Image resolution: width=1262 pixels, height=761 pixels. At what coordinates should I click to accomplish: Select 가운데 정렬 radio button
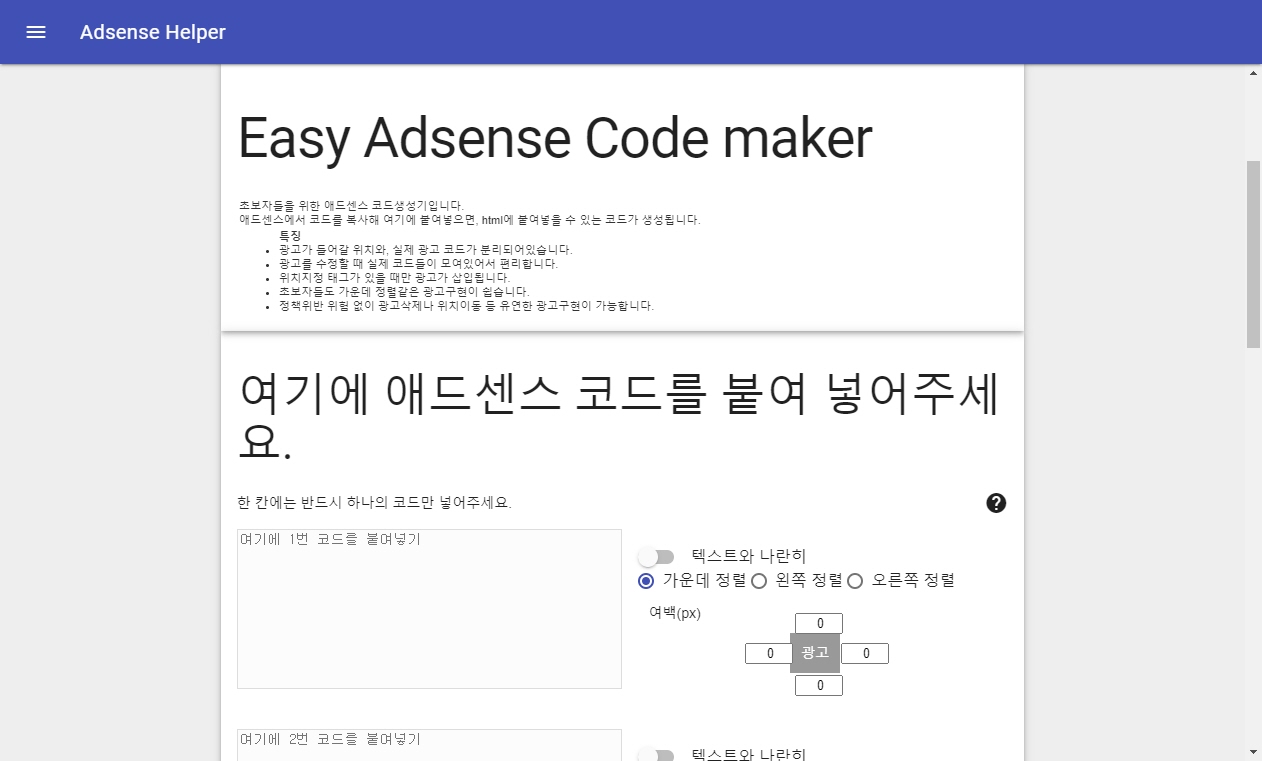click(646, 581)
